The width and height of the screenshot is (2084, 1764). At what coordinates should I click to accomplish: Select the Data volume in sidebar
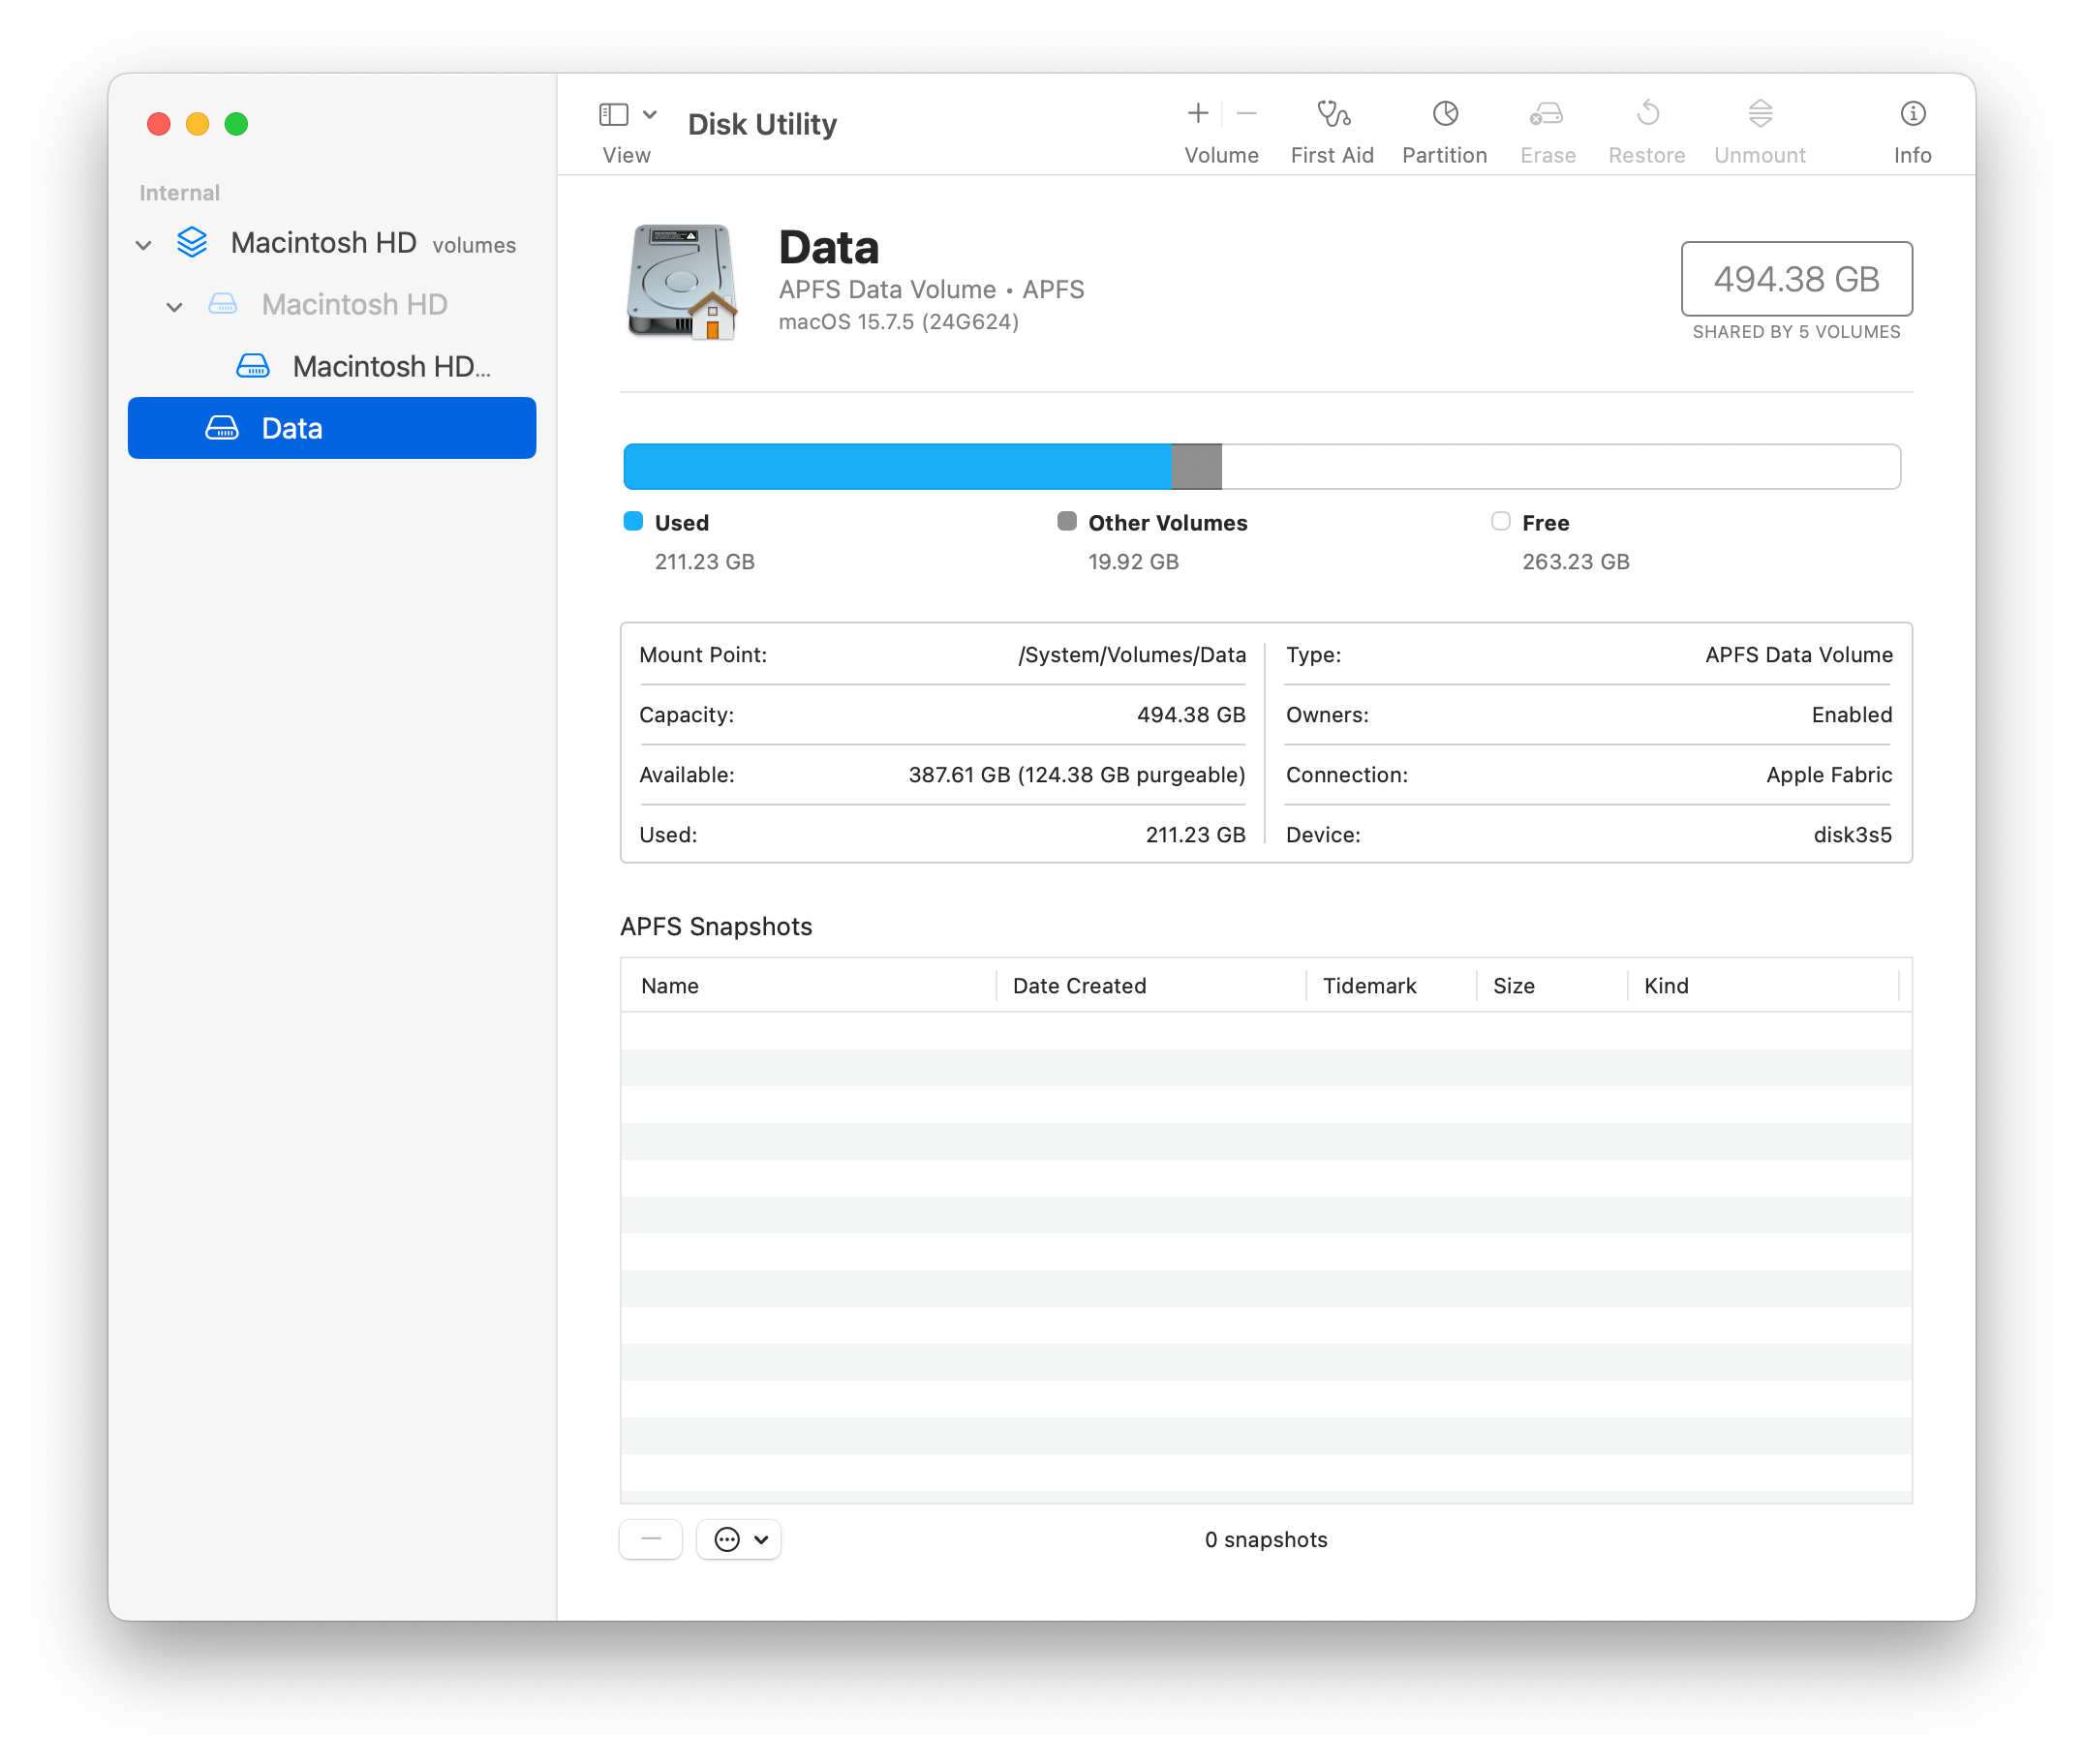(x=332, y=428)
